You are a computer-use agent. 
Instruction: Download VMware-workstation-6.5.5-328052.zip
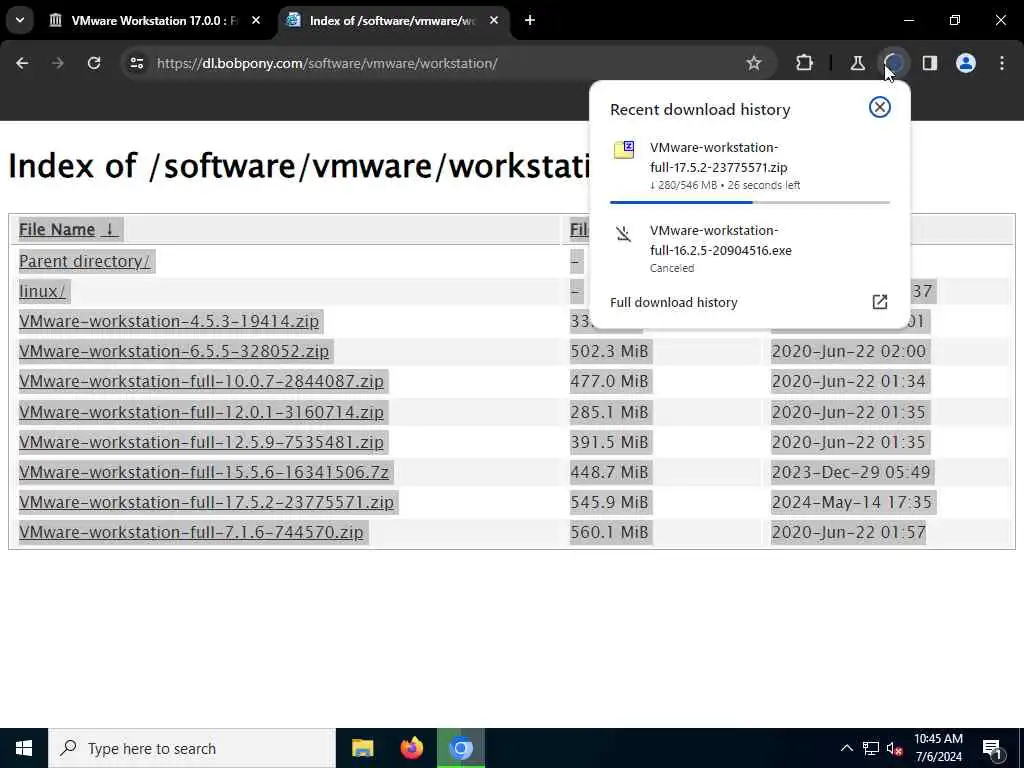click(x=174, y=351)
